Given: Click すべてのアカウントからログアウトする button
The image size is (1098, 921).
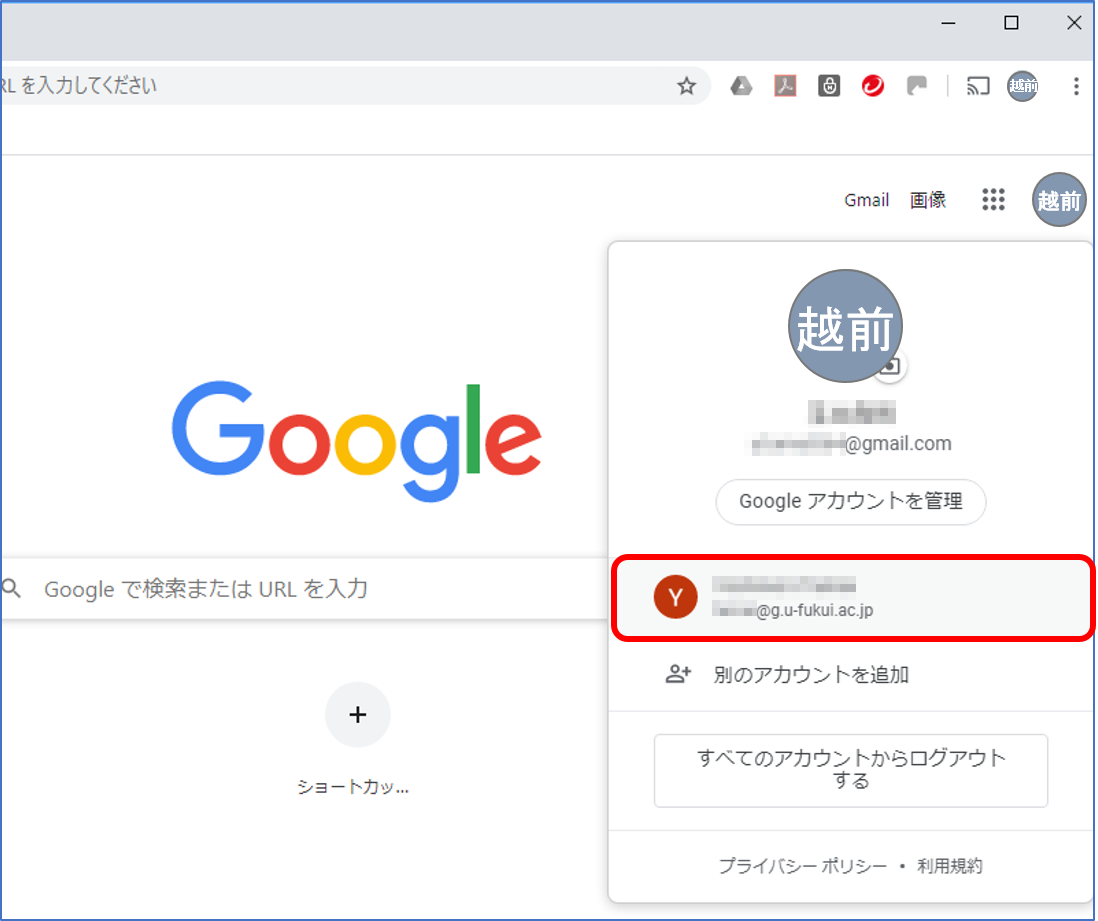Looking at the screenshot, I should [x=851, y=770].
